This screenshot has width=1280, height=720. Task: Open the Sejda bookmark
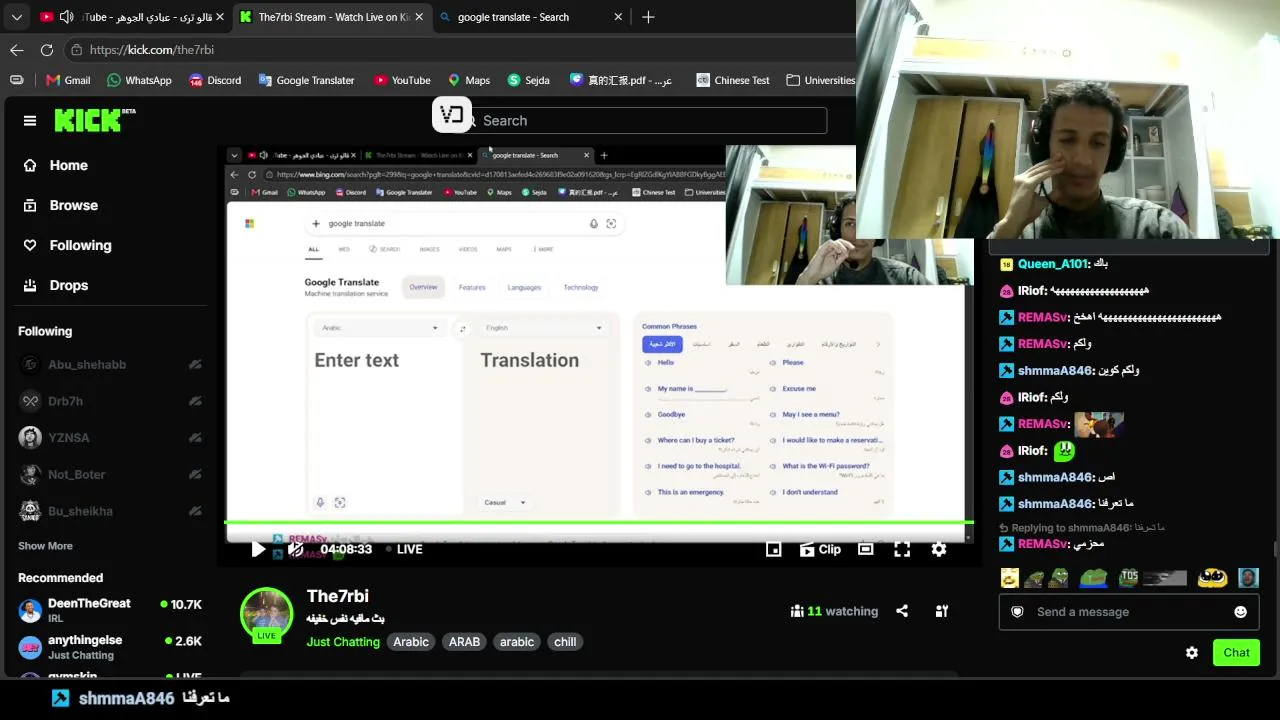tap(528, 80)
